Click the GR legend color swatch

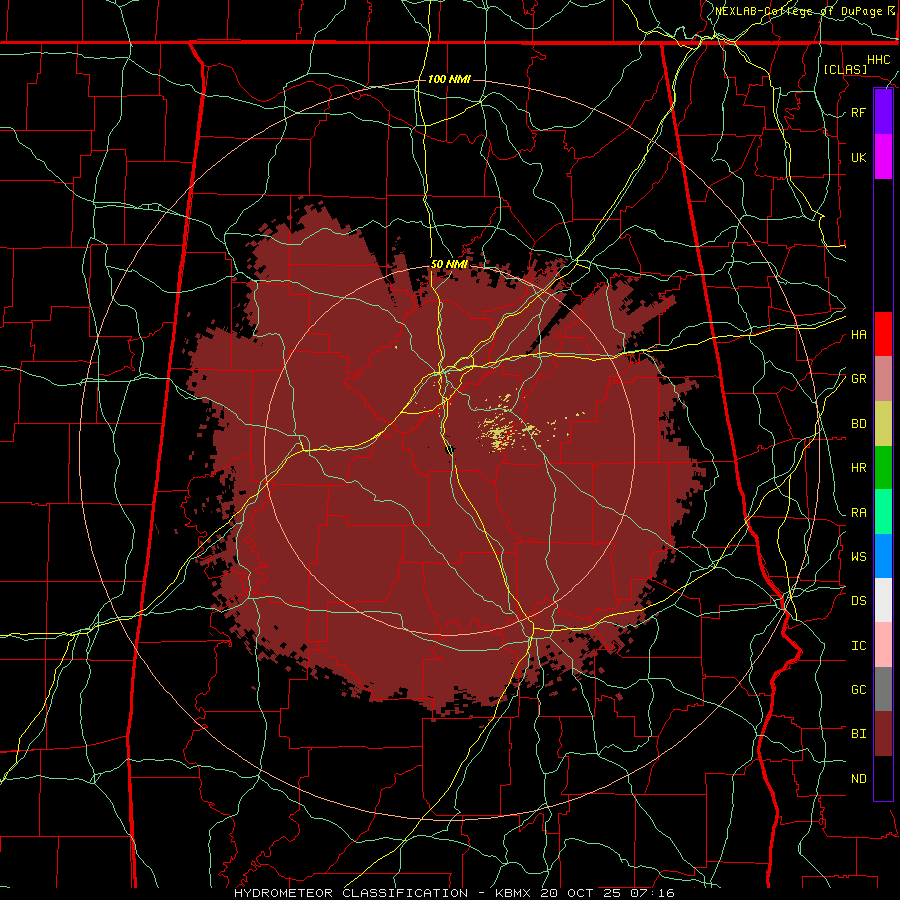[x=883, y=379]
